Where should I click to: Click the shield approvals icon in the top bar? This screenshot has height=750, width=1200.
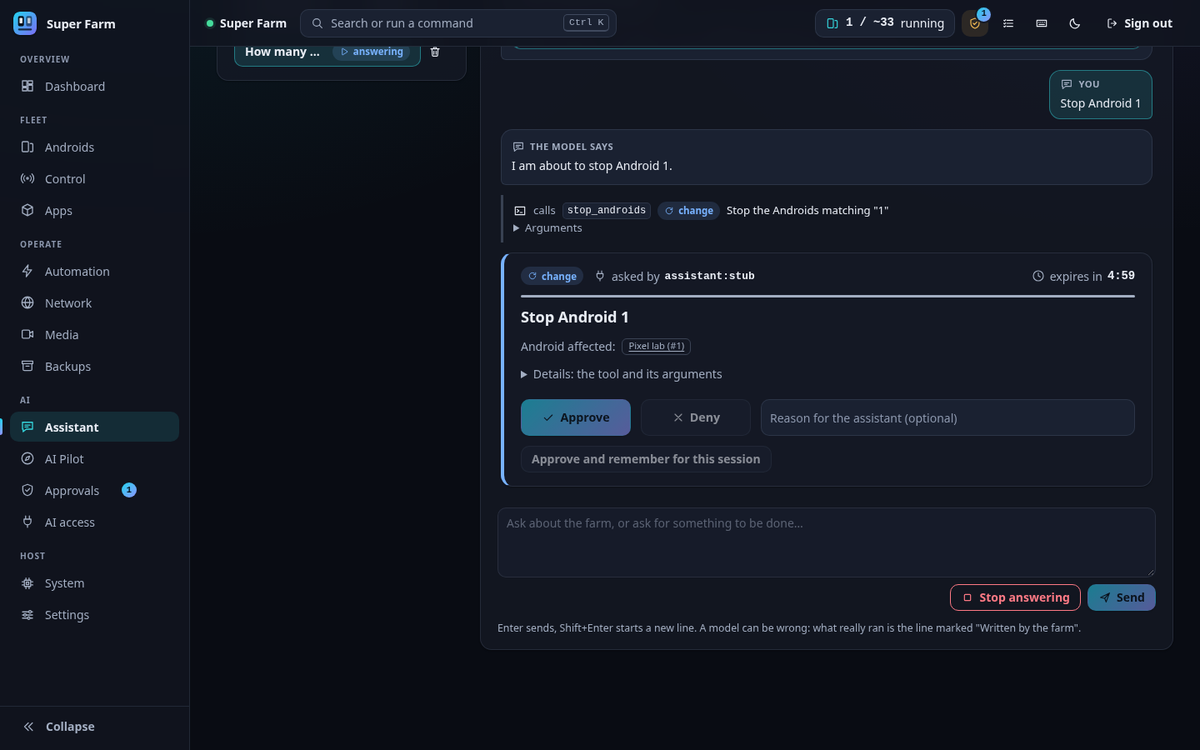(x=975, y=23)
